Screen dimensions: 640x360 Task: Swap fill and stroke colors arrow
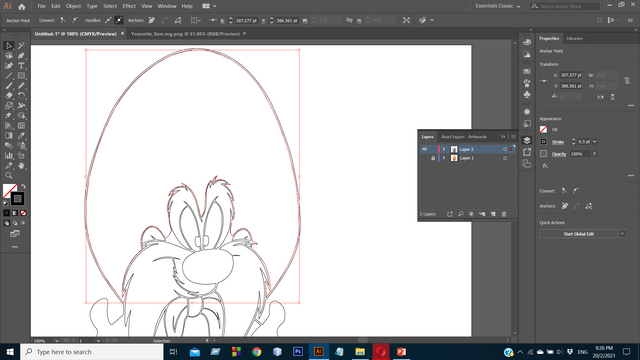[23, 187]
